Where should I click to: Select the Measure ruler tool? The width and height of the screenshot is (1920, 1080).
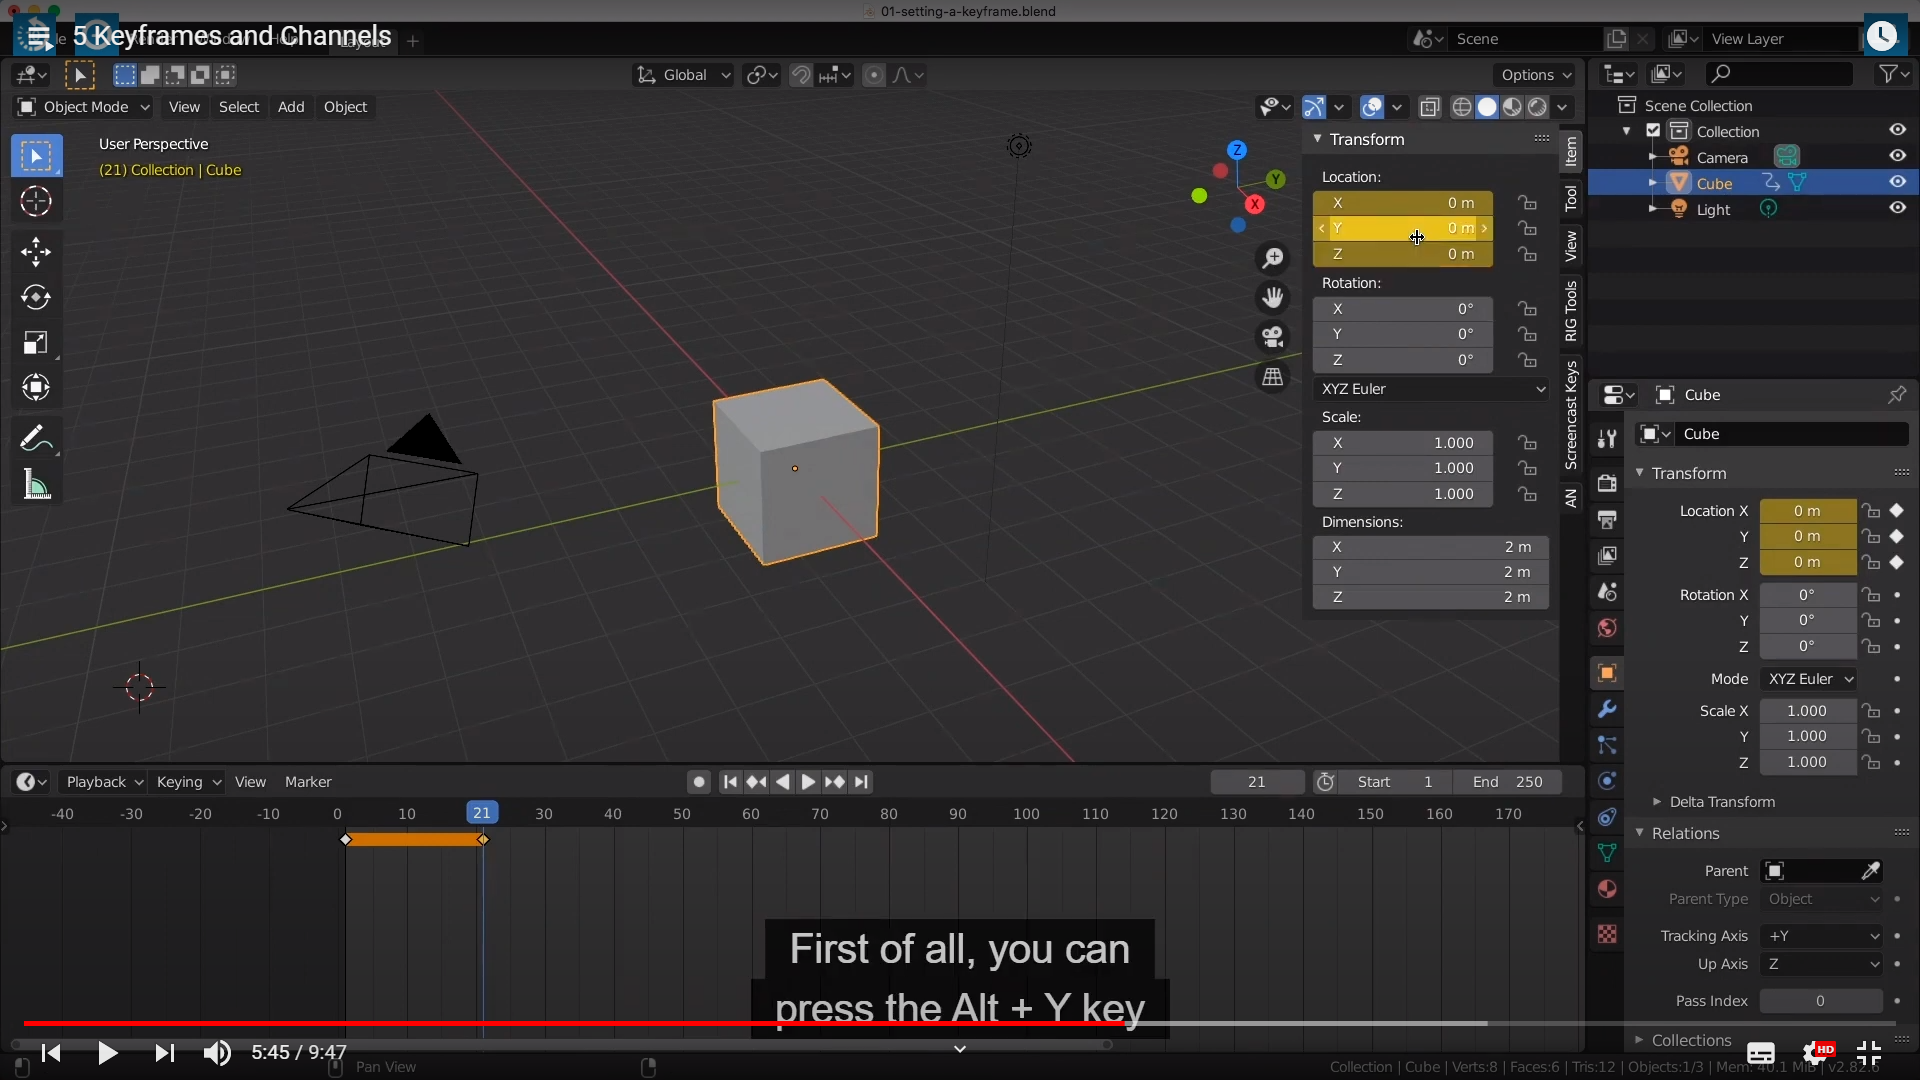click(x=36, y=485)
